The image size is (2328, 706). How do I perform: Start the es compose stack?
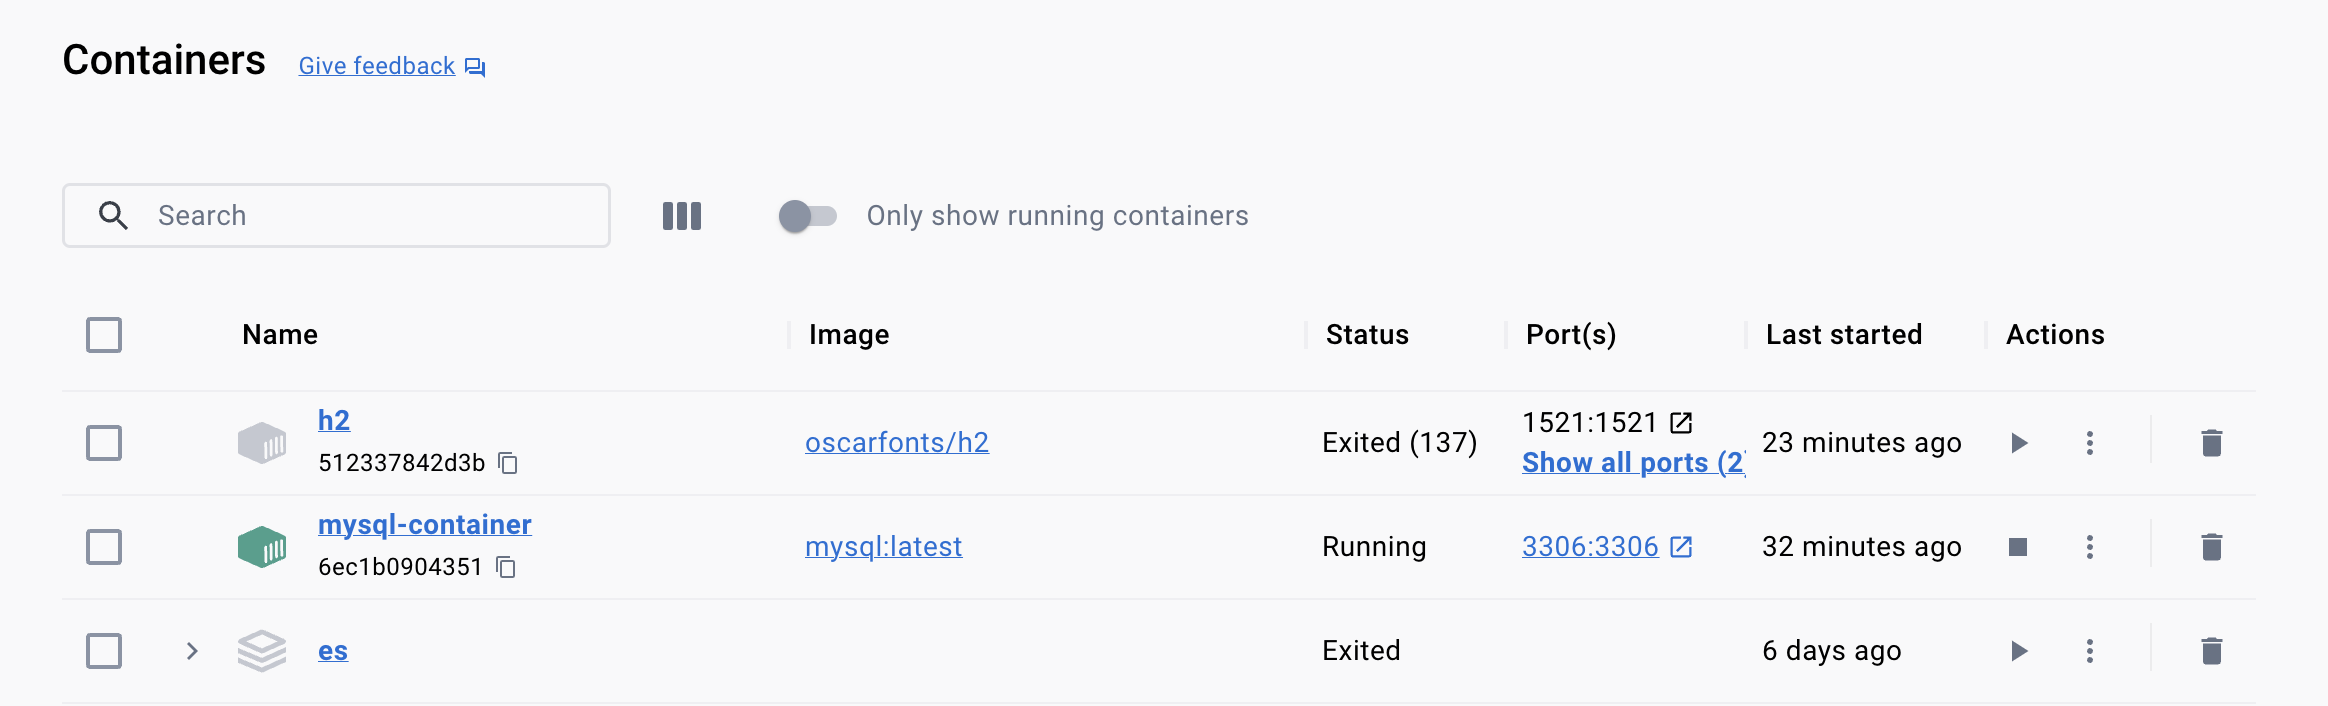pyautogui.click(x=2019, y=651)
